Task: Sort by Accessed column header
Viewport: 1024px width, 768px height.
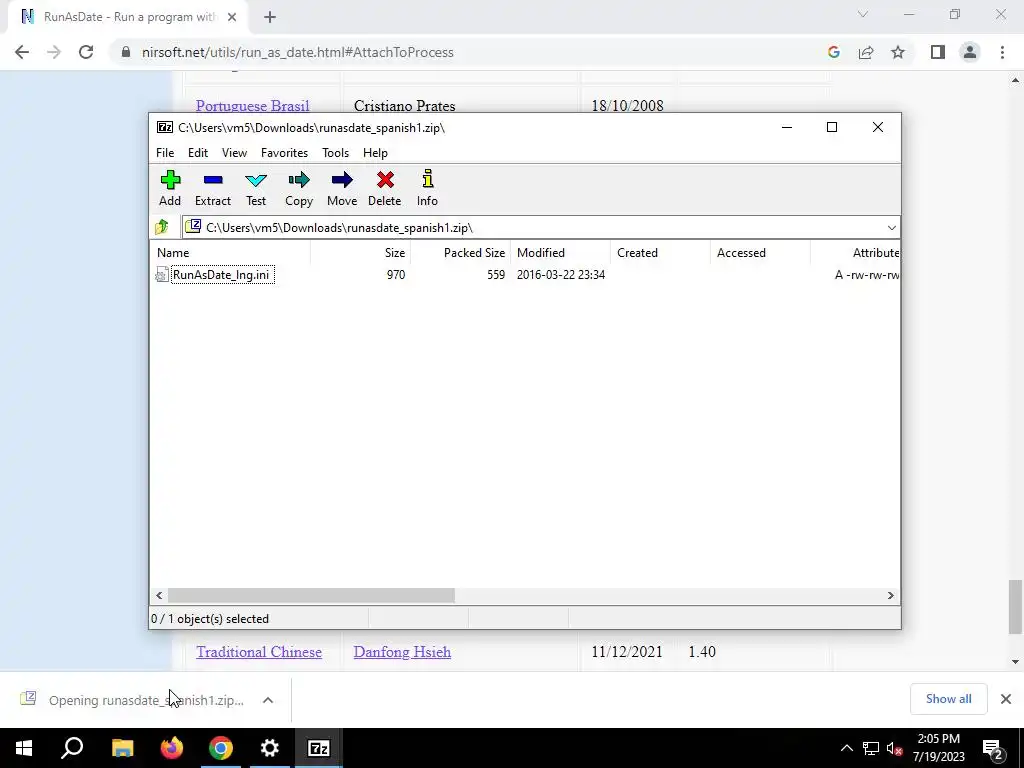Action: pyautogui.click(x=760, y=253)
